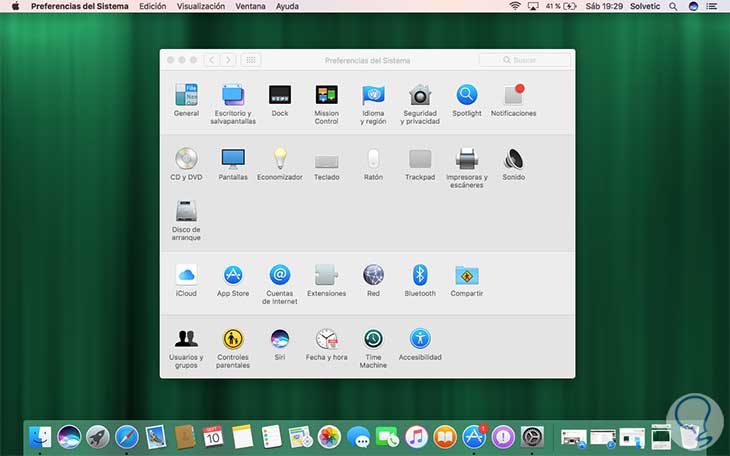
Task: Open Fecha y hora preferences
Action: [x=326, y=339]
